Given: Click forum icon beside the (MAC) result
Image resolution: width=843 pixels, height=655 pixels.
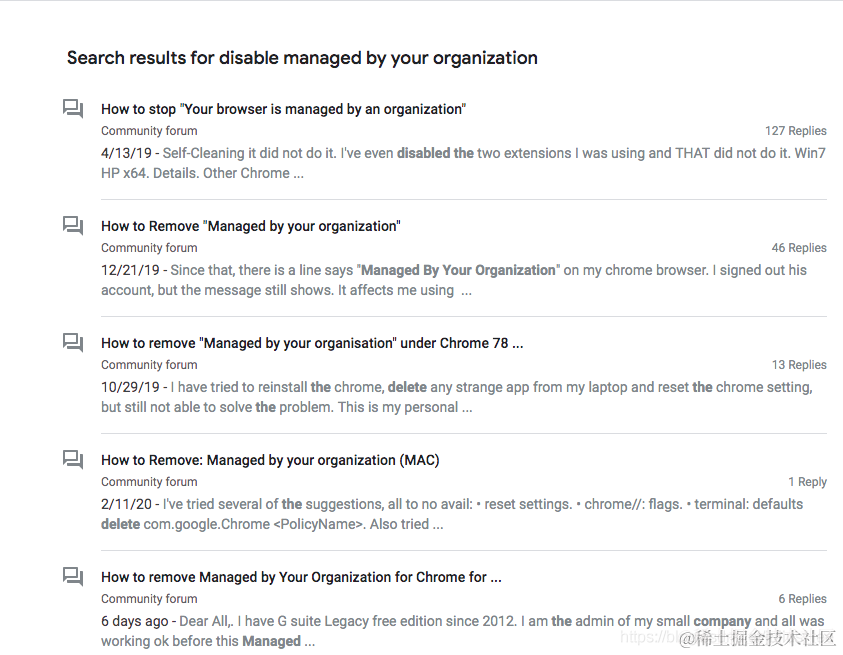Looking at the screenshot, I should click(73, 460).
